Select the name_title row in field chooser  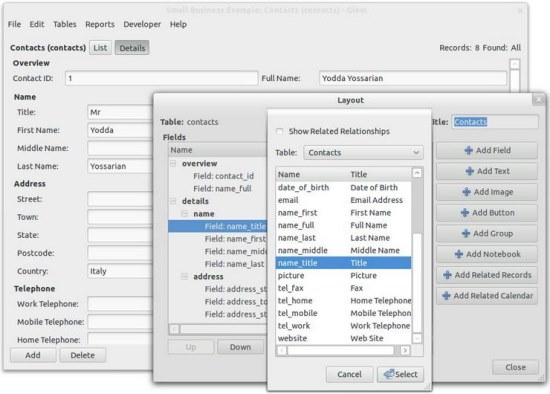click(343, 263)
